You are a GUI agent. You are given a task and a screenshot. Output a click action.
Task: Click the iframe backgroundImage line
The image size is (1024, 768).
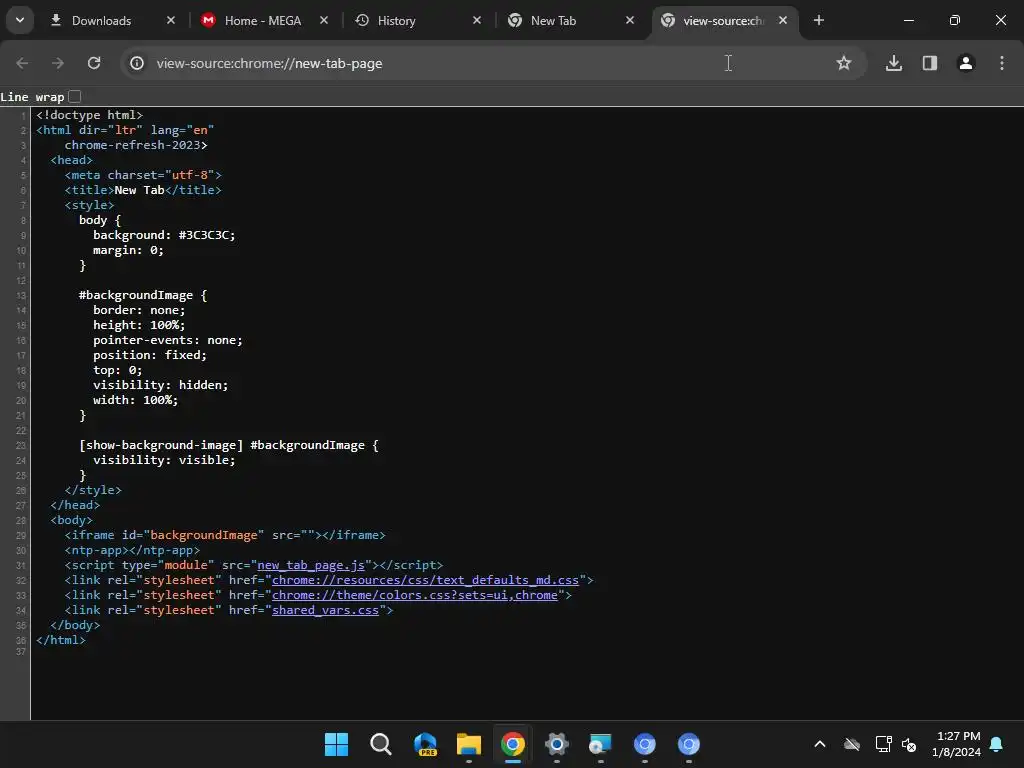tap(225, 536)
